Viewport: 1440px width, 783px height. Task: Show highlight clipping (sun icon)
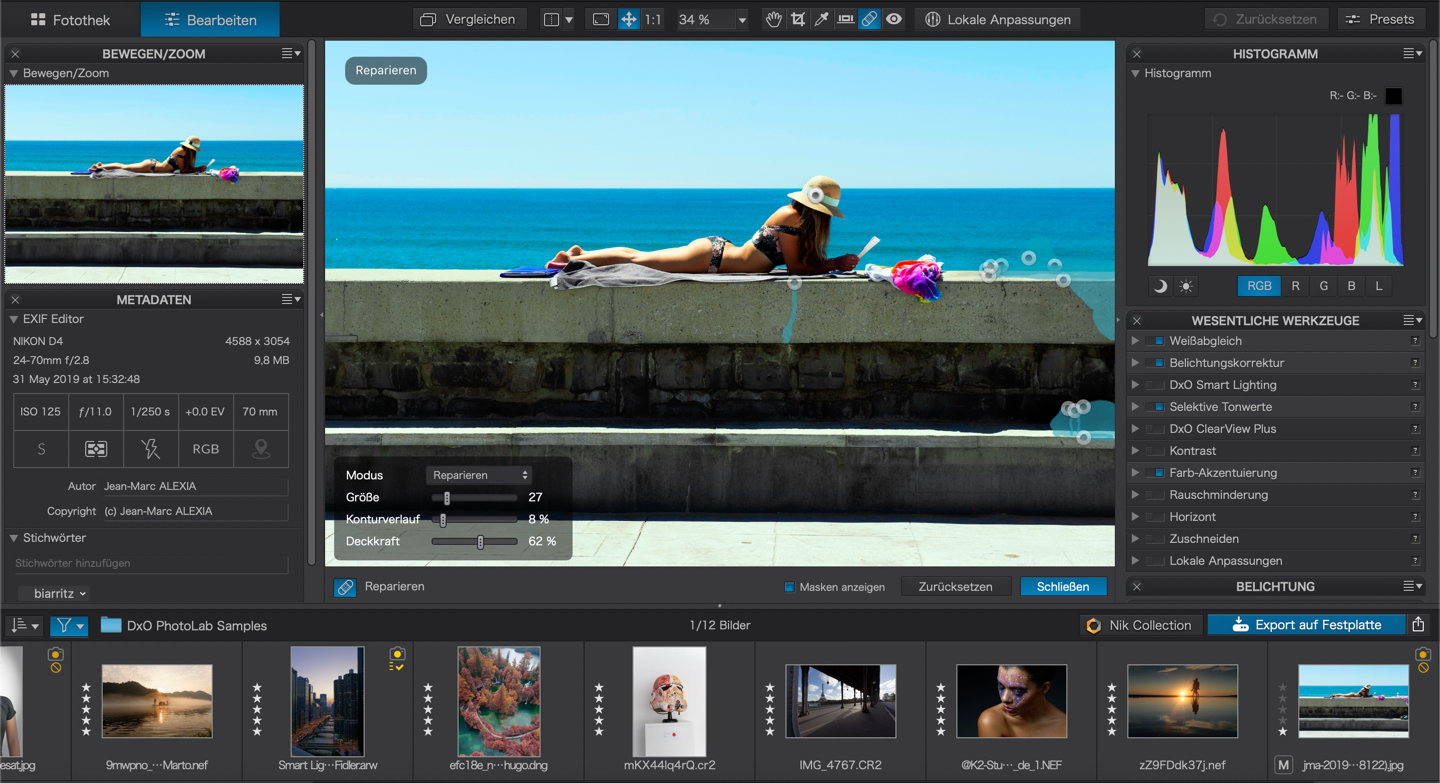1186,286
